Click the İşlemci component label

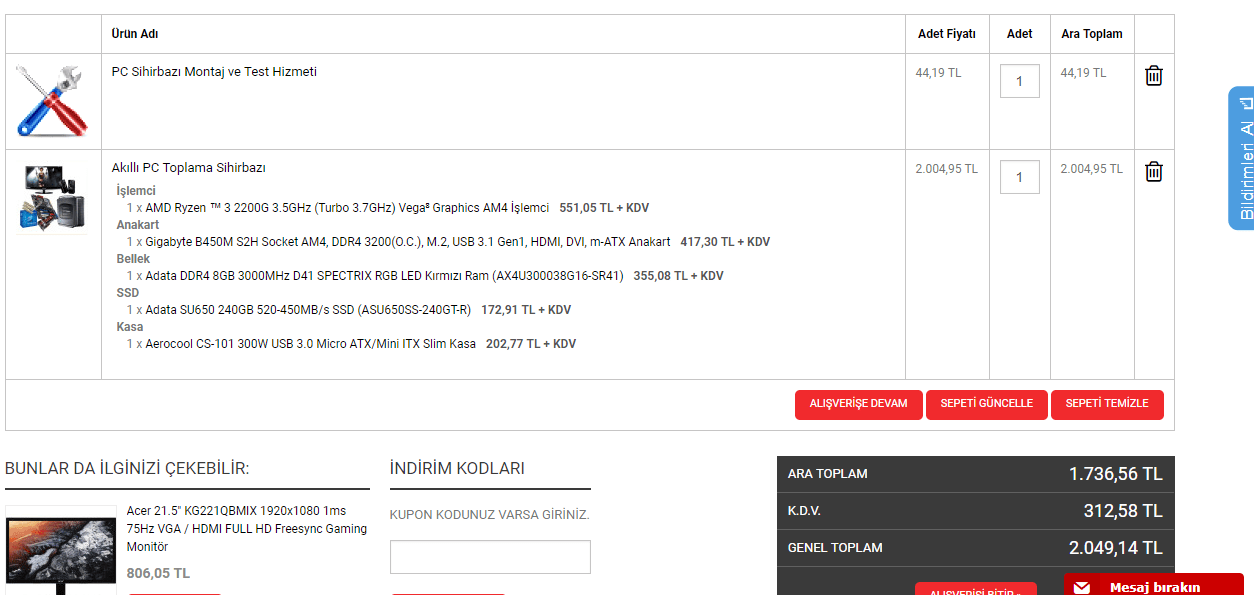pyautogui.click(x=136, y=191)
